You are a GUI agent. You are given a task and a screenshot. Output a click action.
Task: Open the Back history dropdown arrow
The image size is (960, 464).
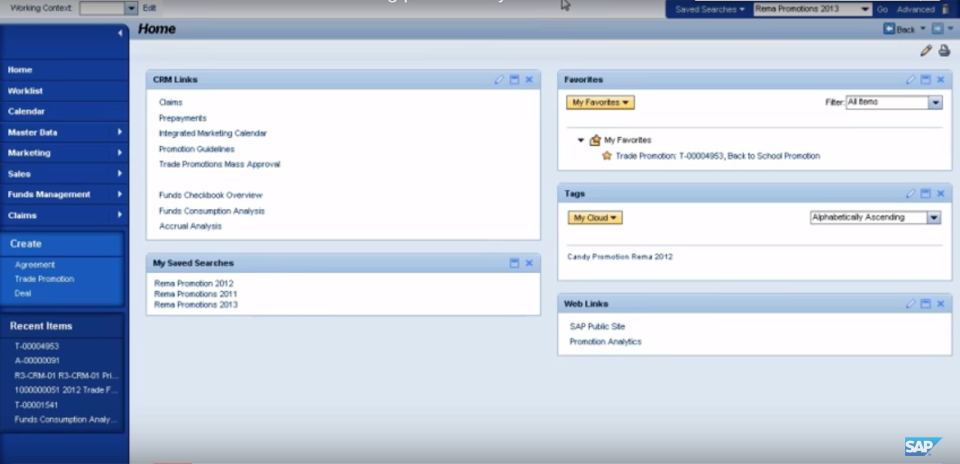click(923, 29)
